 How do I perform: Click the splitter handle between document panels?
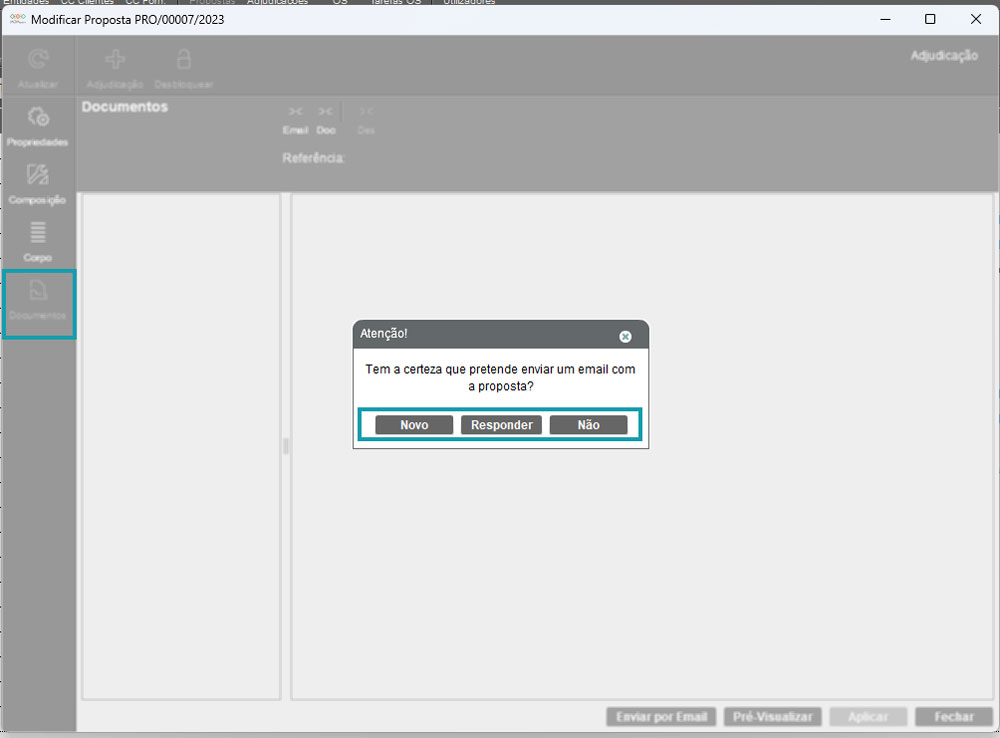tap(286, 446)
